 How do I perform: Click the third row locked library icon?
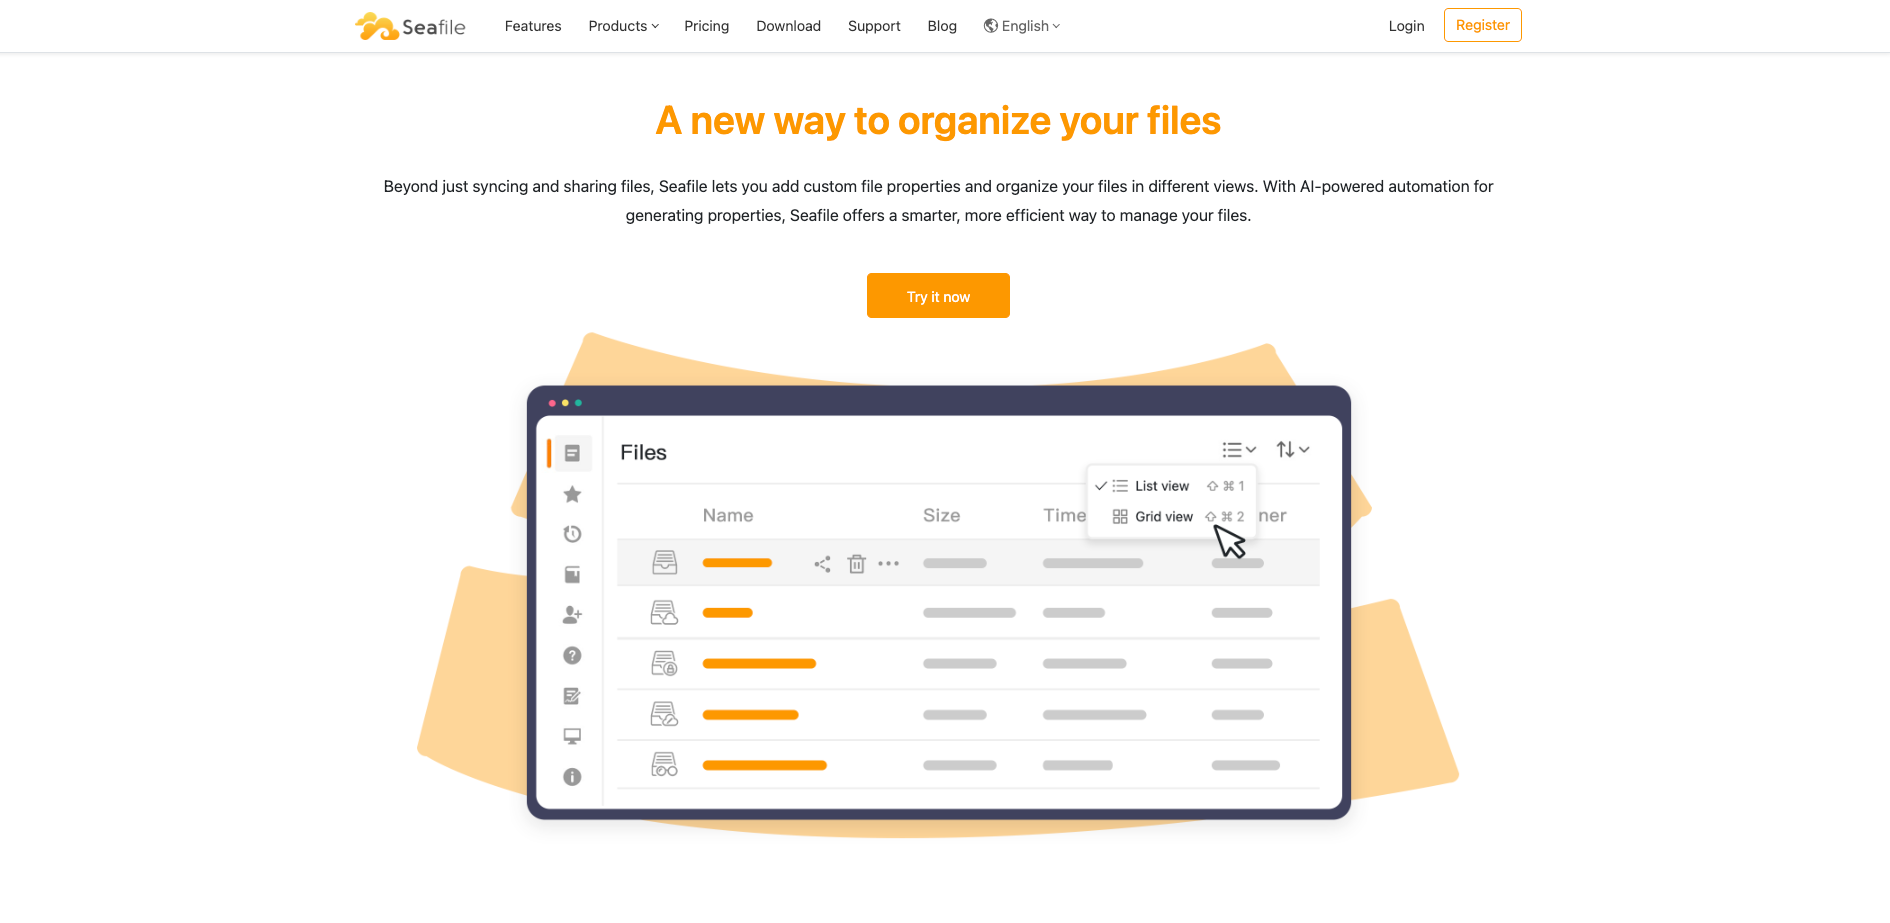(665, 663)
